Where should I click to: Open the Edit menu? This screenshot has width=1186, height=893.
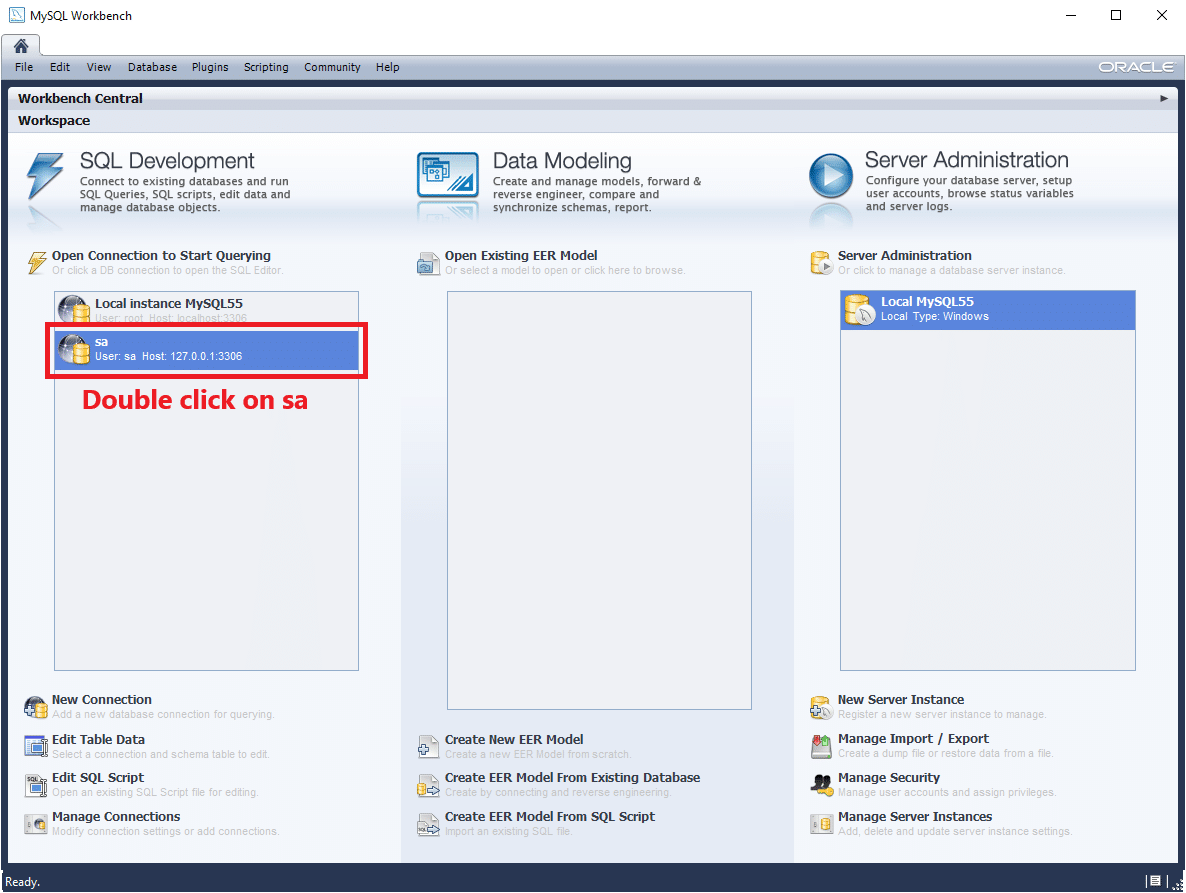(60, 67)
